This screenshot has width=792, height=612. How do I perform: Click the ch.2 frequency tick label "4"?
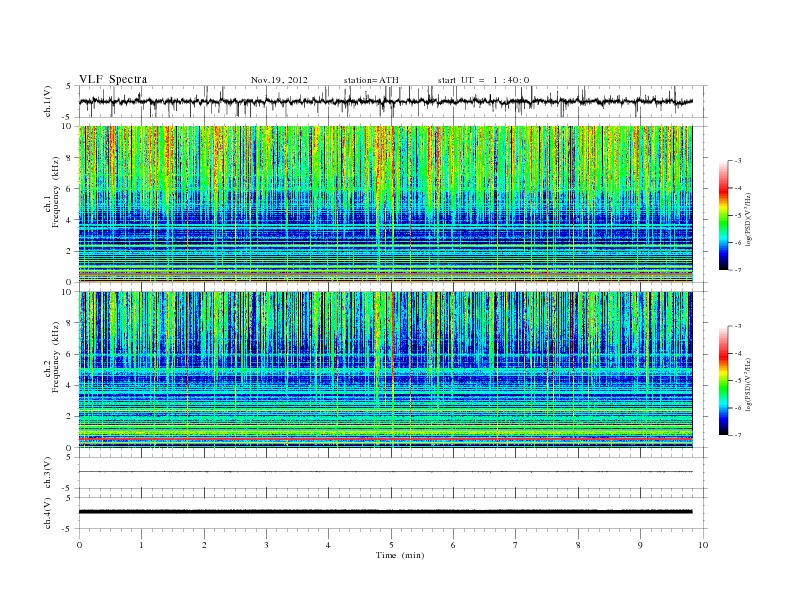point(70,386)
